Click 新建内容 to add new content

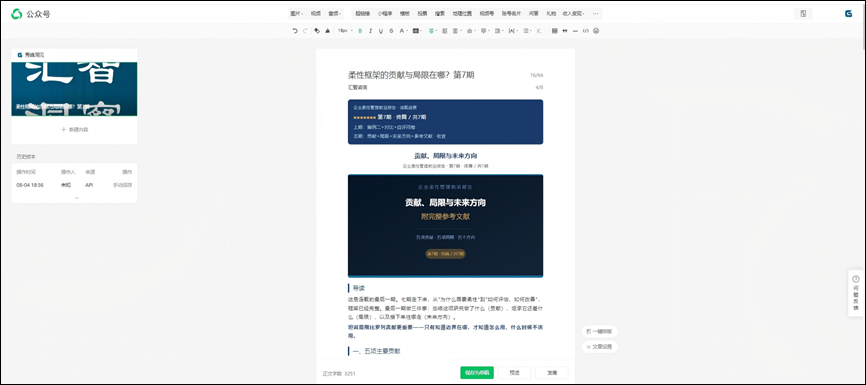[74, 129]
